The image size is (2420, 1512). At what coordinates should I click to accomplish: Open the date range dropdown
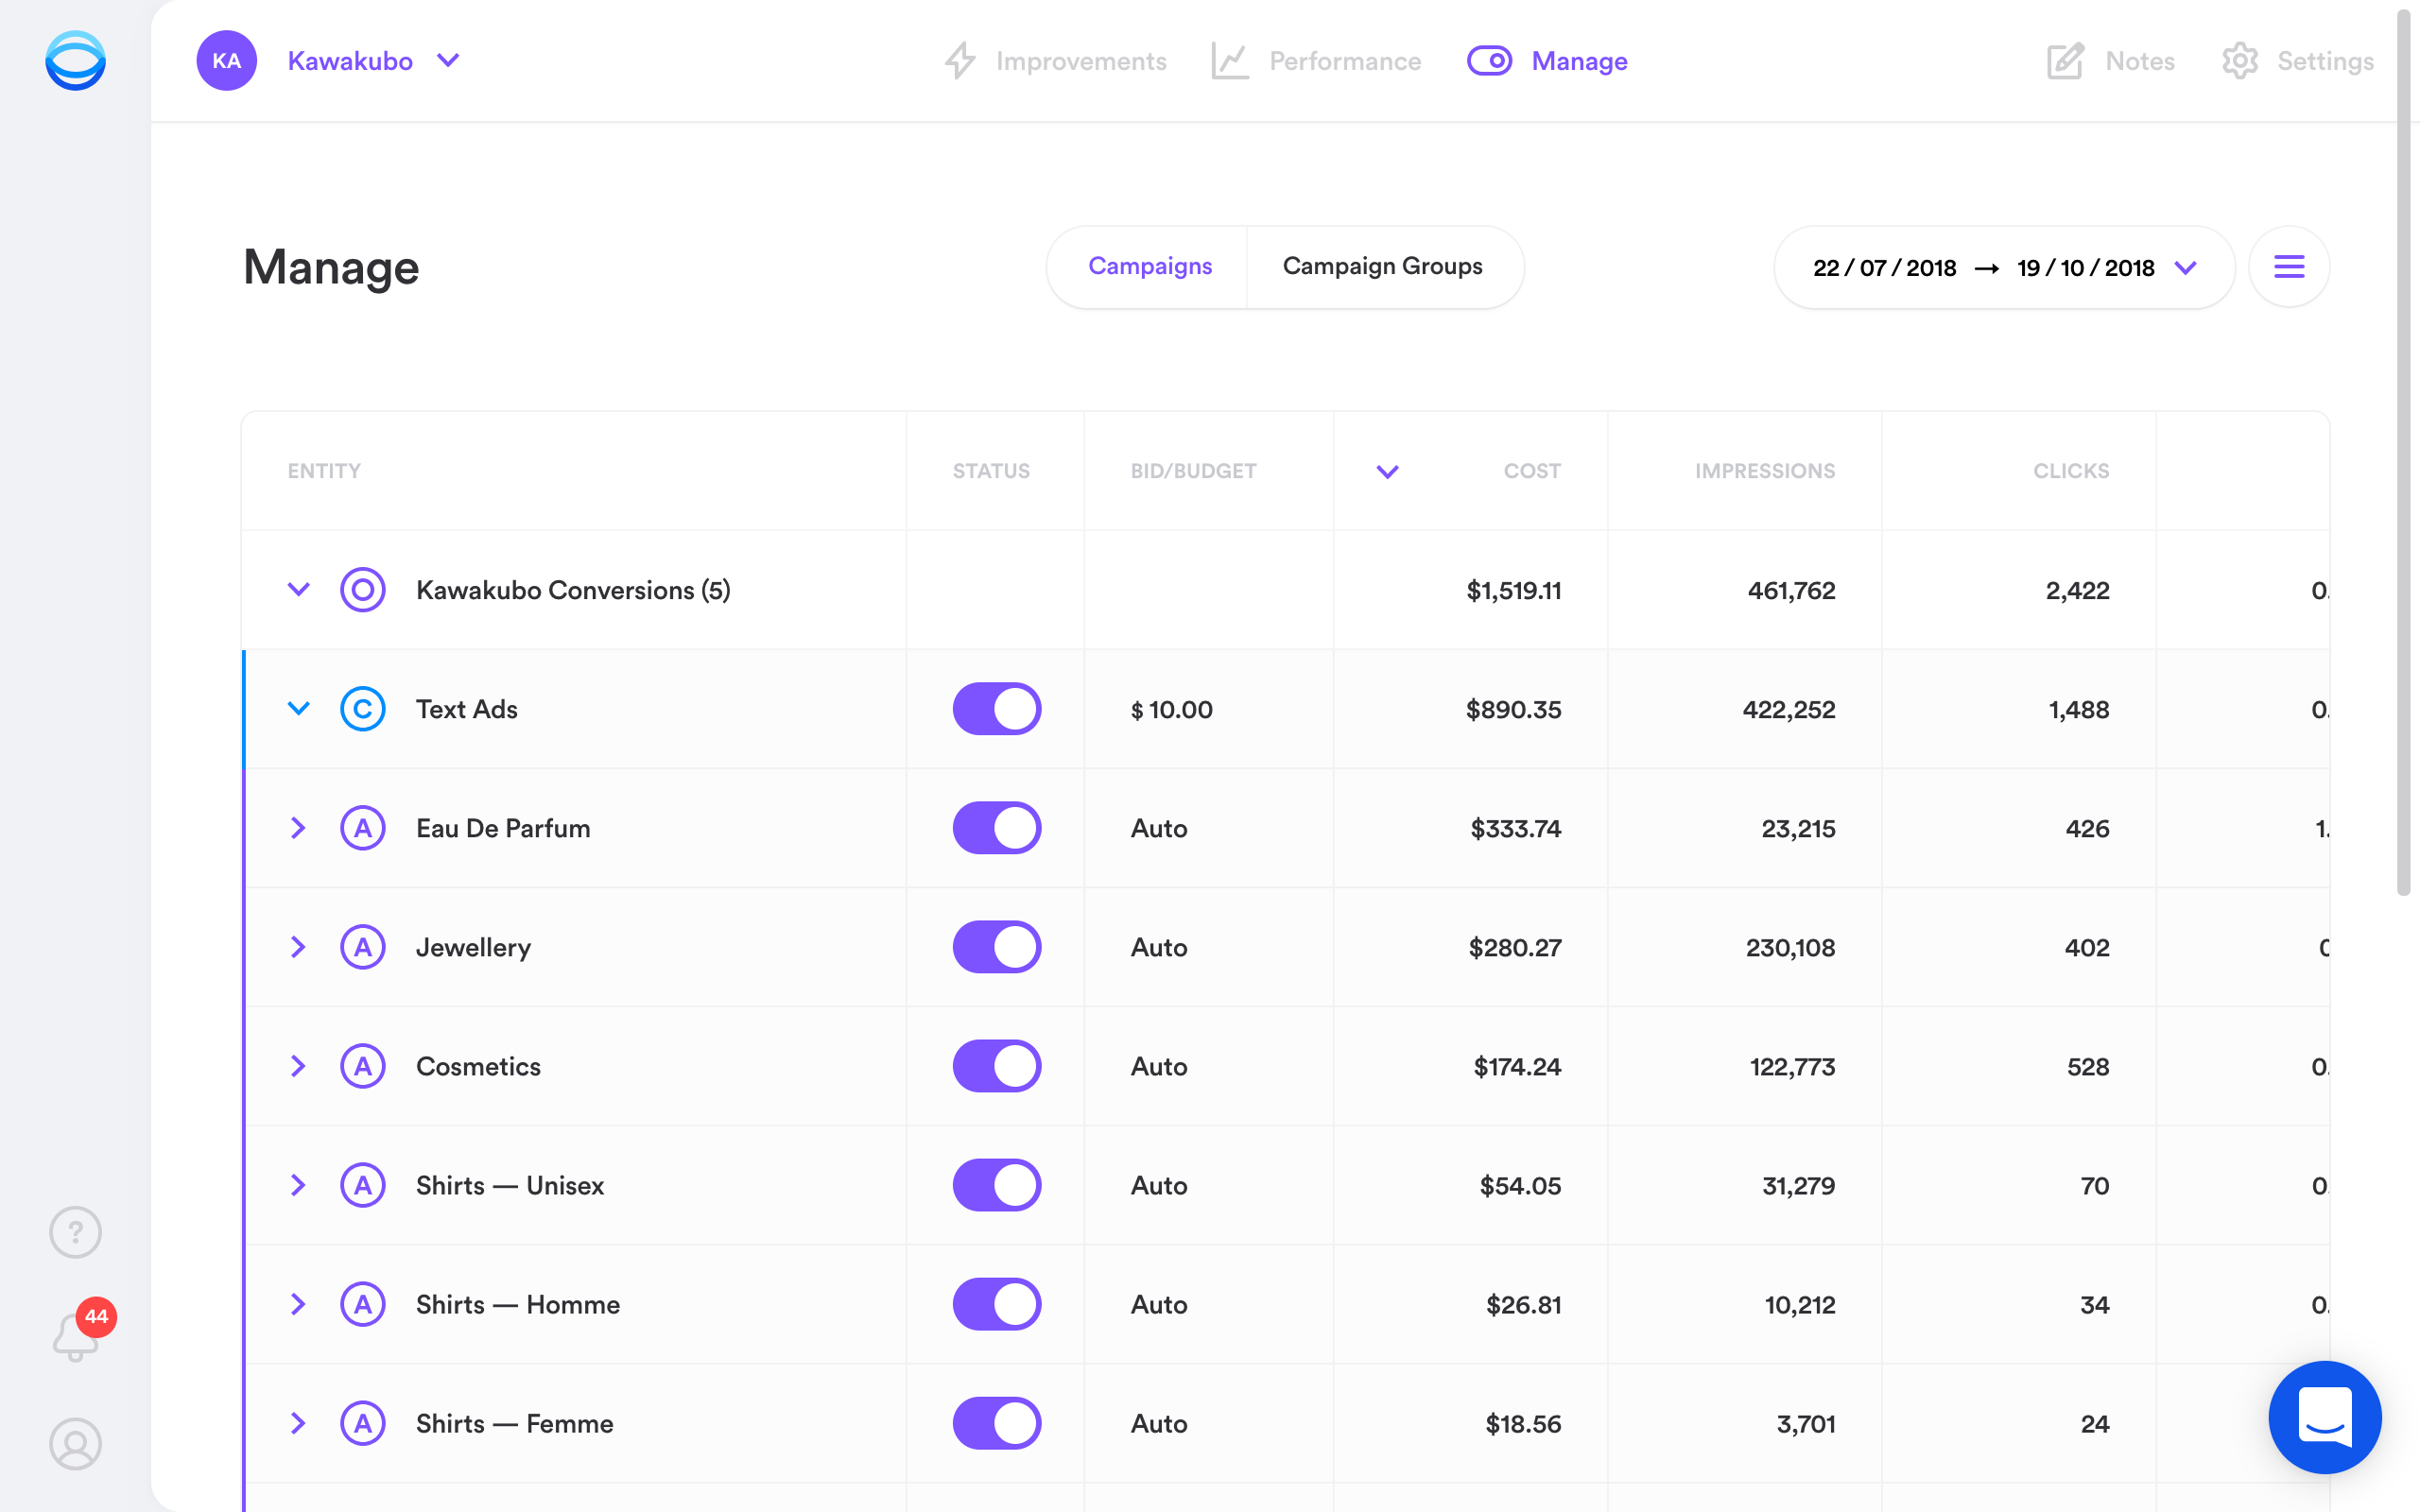[x=2190, y=266]
